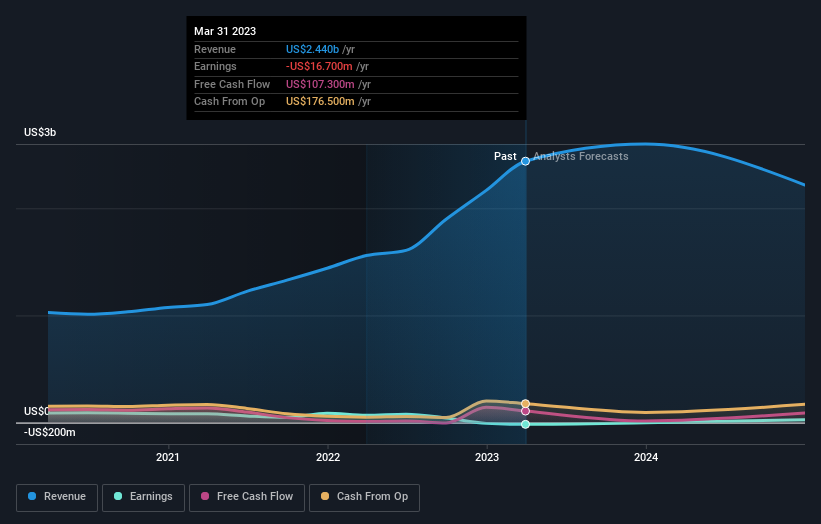Click the teal Earnings data point marker

525,425
